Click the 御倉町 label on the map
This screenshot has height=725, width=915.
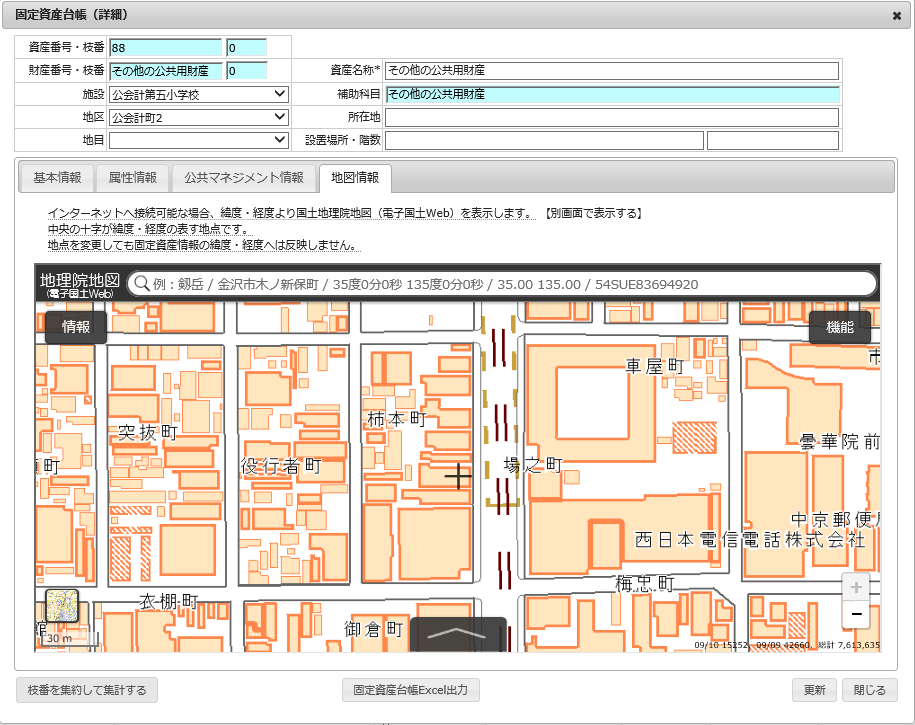click(x=373, y=629)
